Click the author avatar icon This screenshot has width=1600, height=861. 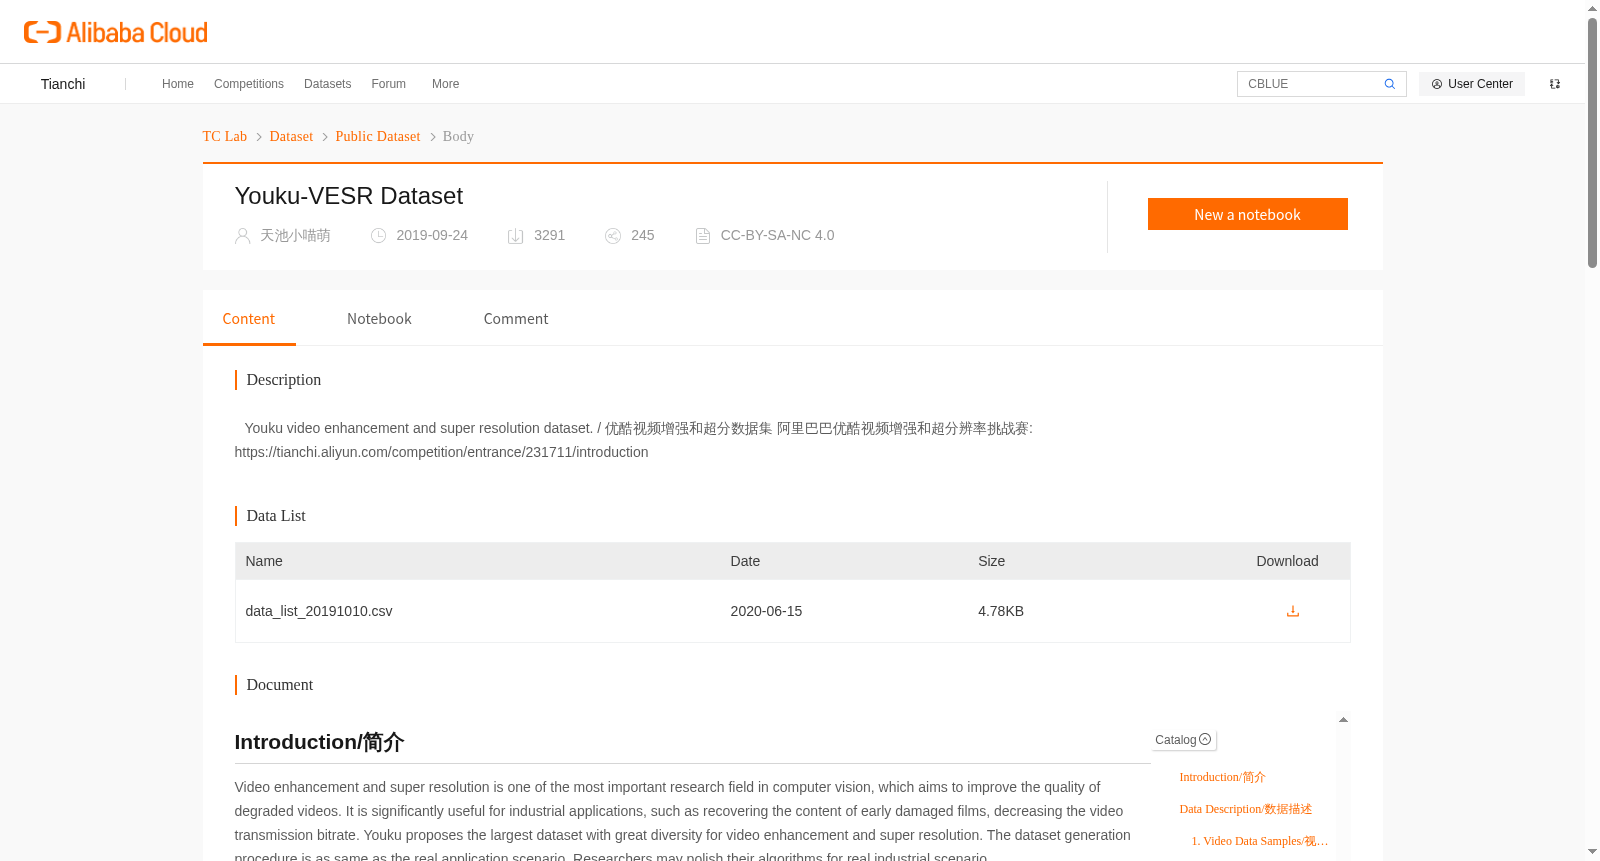pos(242,236)
